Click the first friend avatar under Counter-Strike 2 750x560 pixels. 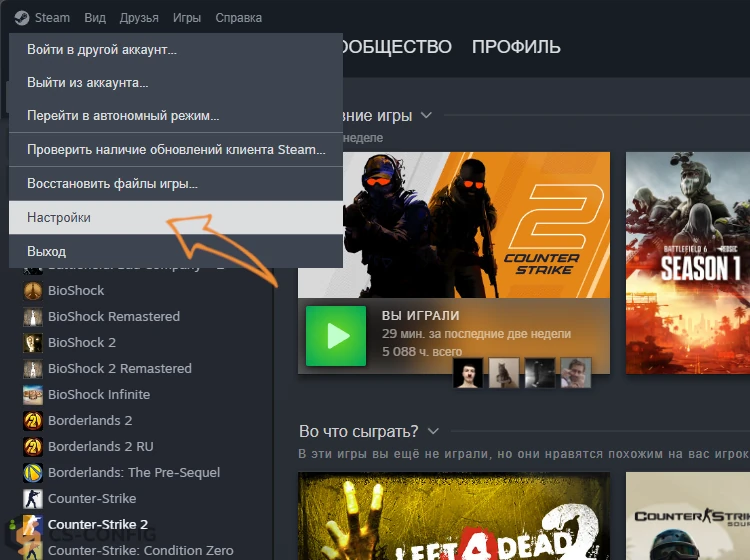[469, 373]
